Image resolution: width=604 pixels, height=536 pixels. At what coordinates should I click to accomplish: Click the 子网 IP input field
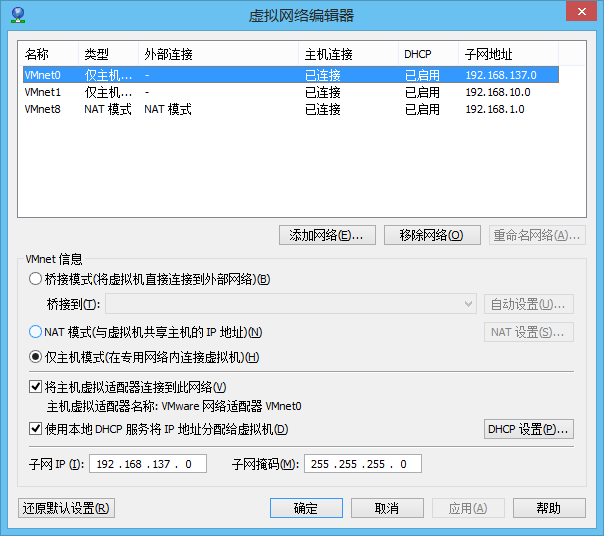click(148, 464)
